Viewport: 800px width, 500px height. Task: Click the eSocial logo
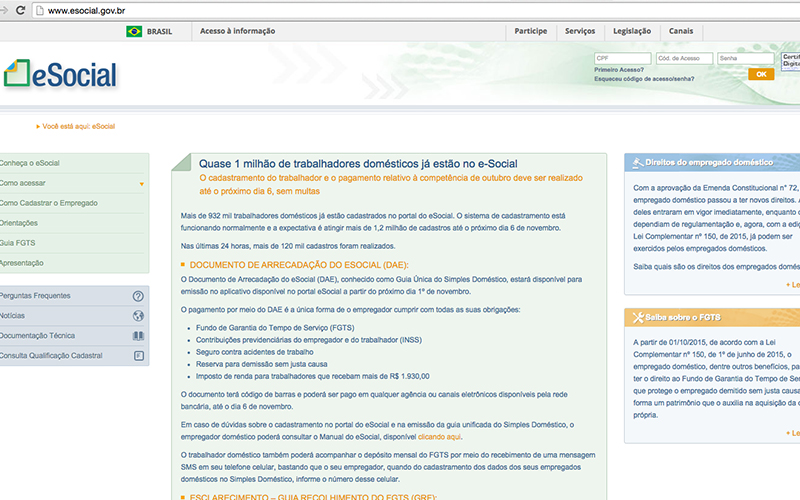click(61, 74)
